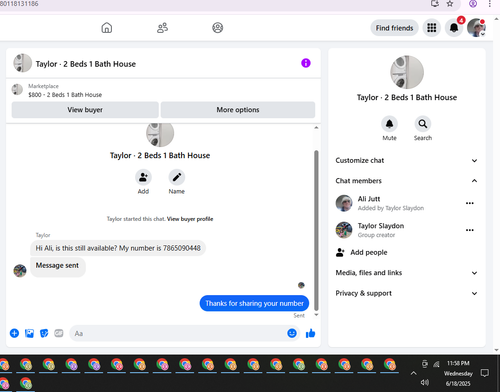Screen dimensions: 500x392
Task: Open options menu for Taylor Slaydon
Action: click(470, 230)
